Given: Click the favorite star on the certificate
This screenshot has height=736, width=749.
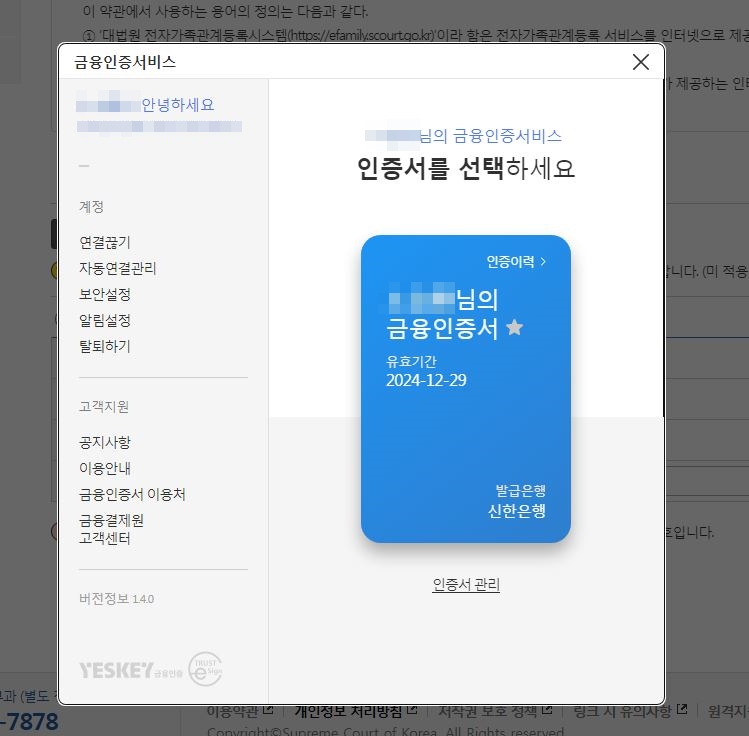Looking at the screenshot, I should pyautogui.click(x=514, y=328).
